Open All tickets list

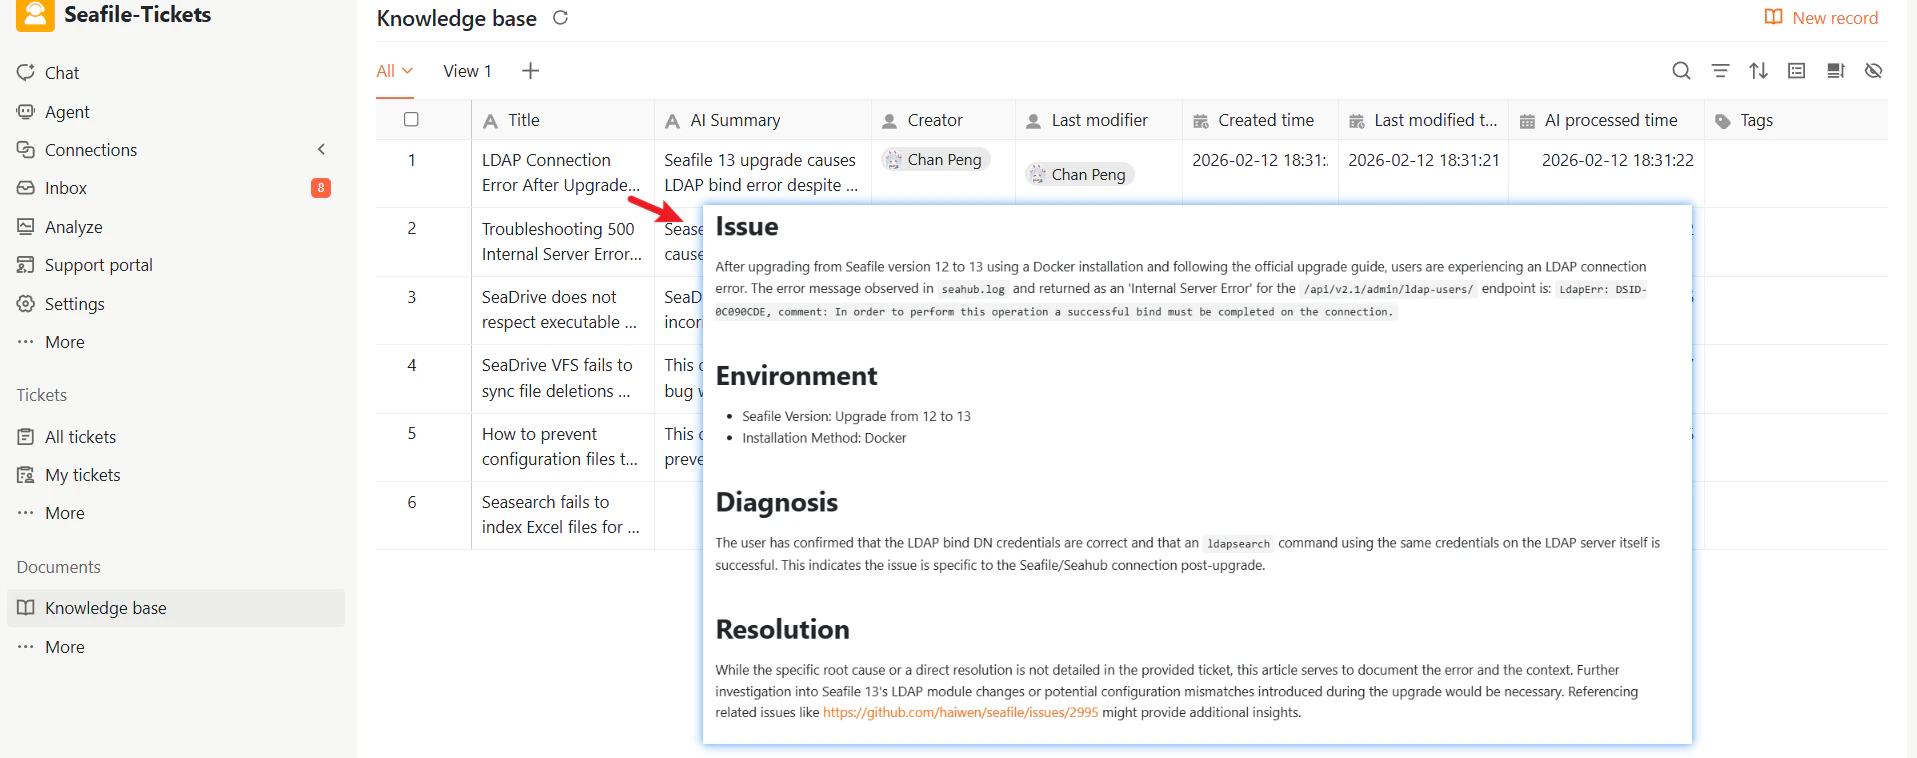coord(80,437)
